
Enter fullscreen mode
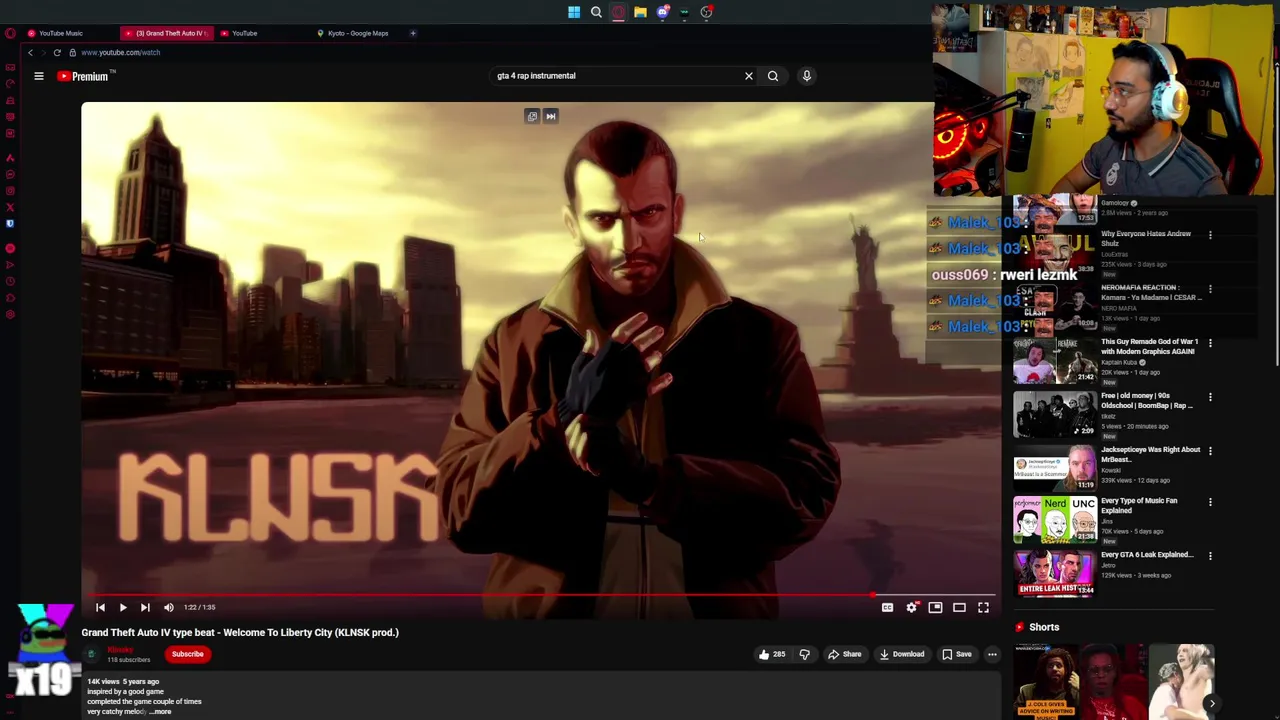pyautogui.click(x=983, y=607)
